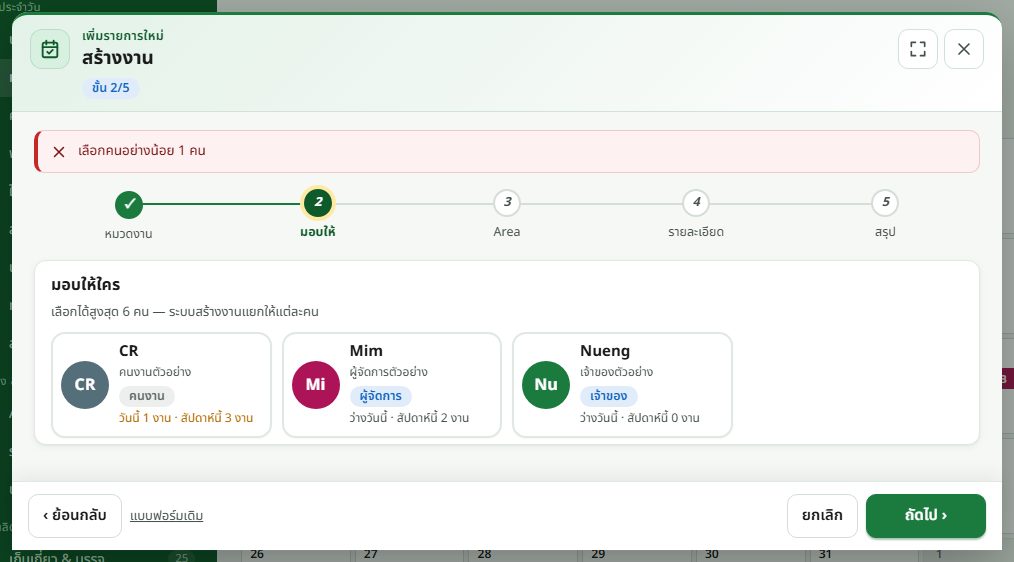The width and height of the screenshot is (1014, 562).
Task: Open the แบบฟอร์มเดิม link
Action: (x=167, y=516)
